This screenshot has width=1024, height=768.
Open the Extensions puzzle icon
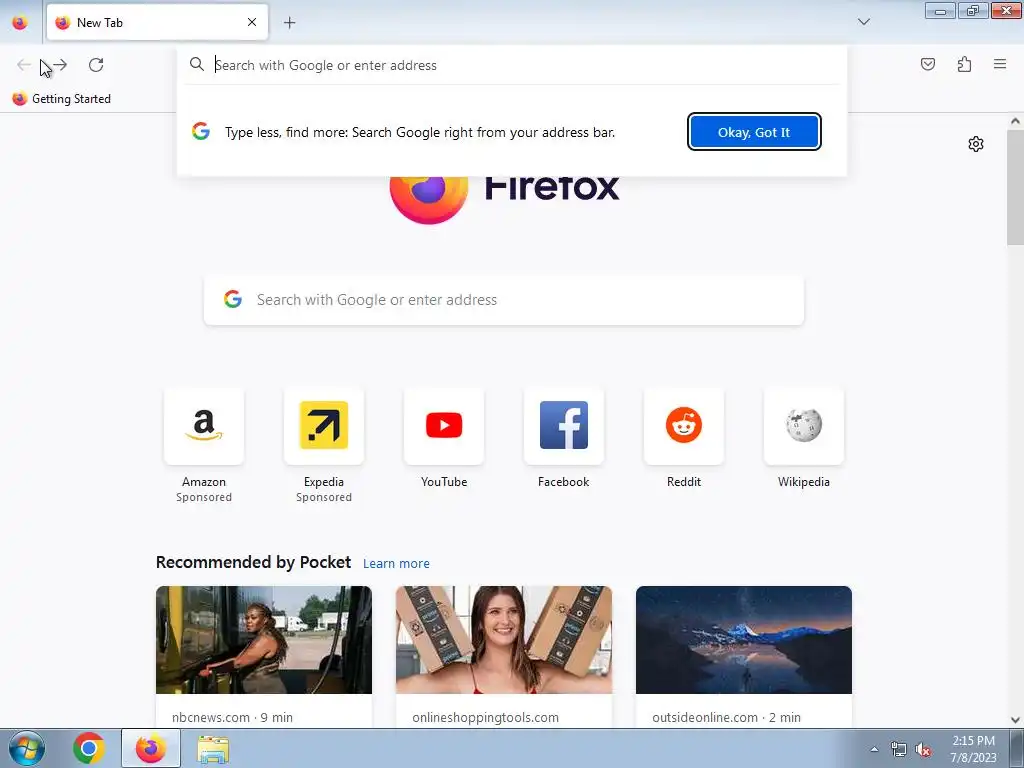tap(964, 64)
